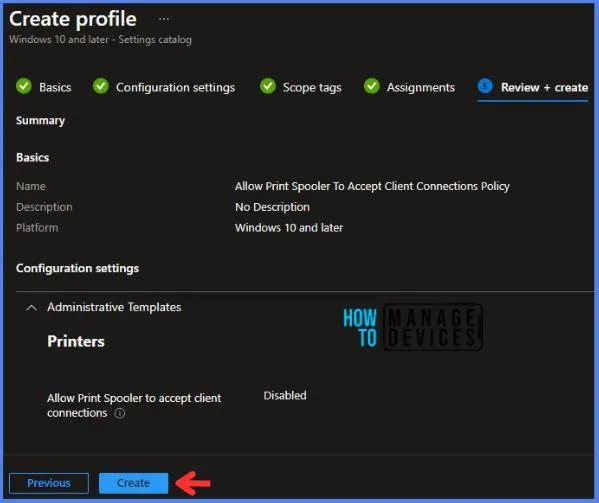599x503 pixels.
Task: Click 'Allow Print Spooler to accept client connections' label
Action: (134, 405)
